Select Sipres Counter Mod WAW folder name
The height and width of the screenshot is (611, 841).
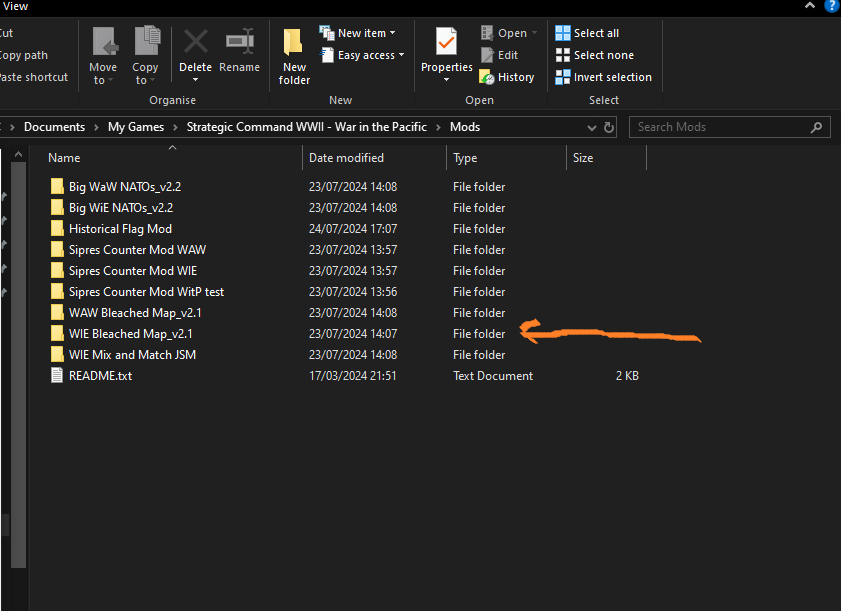(137, 249)
